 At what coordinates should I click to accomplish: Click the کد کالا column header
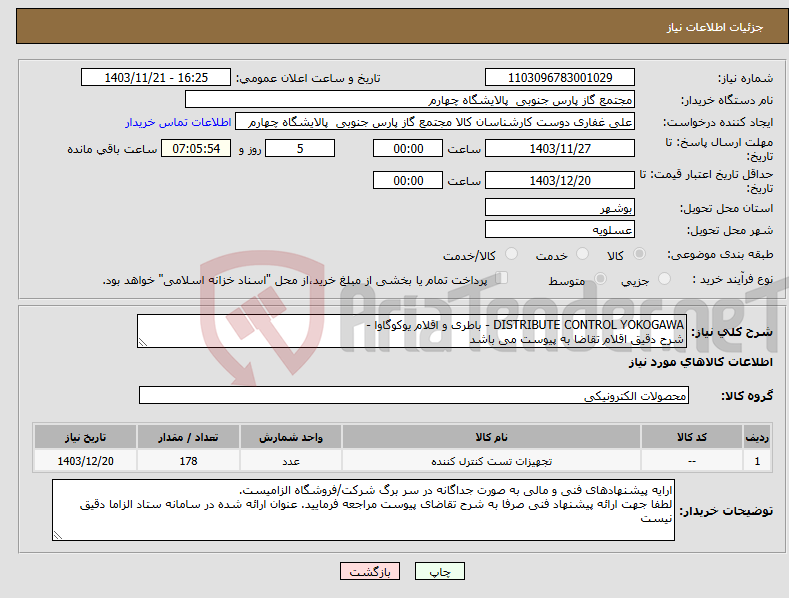click(692, 437)
